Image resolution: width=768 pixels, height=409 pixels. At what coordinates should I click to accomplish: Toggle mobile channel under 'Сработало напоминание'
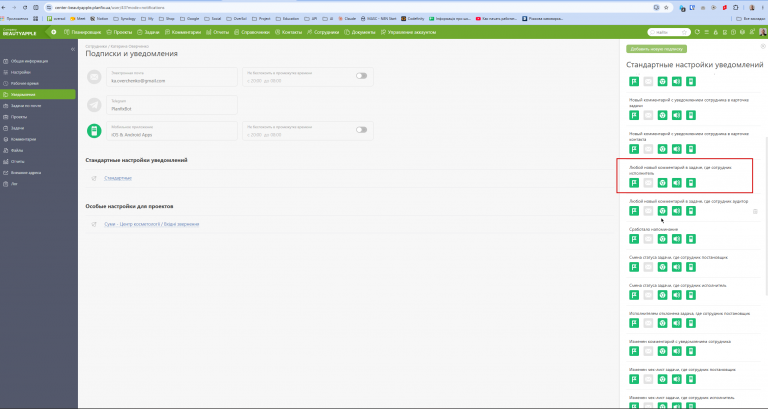pos(691,239)
